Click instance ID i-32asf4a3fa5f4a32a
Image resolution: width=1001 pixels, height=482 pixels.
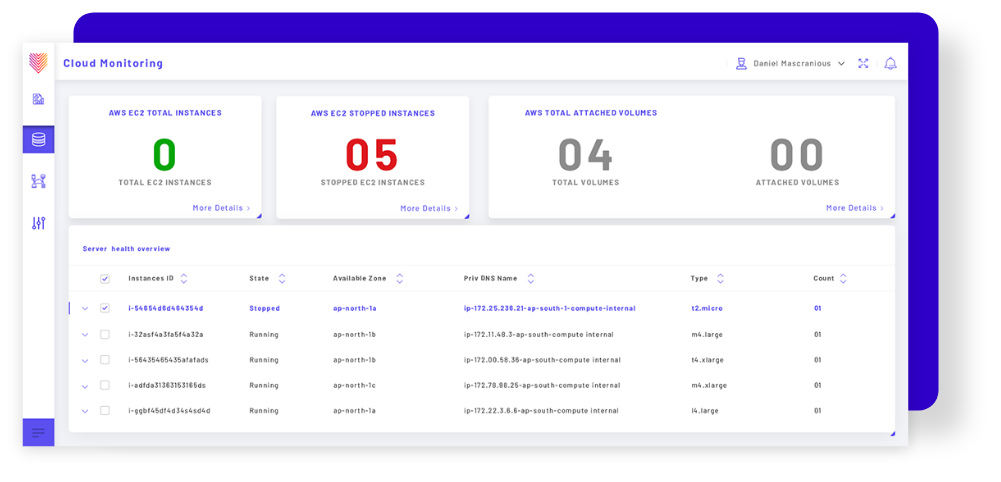(x=165, y=335)
